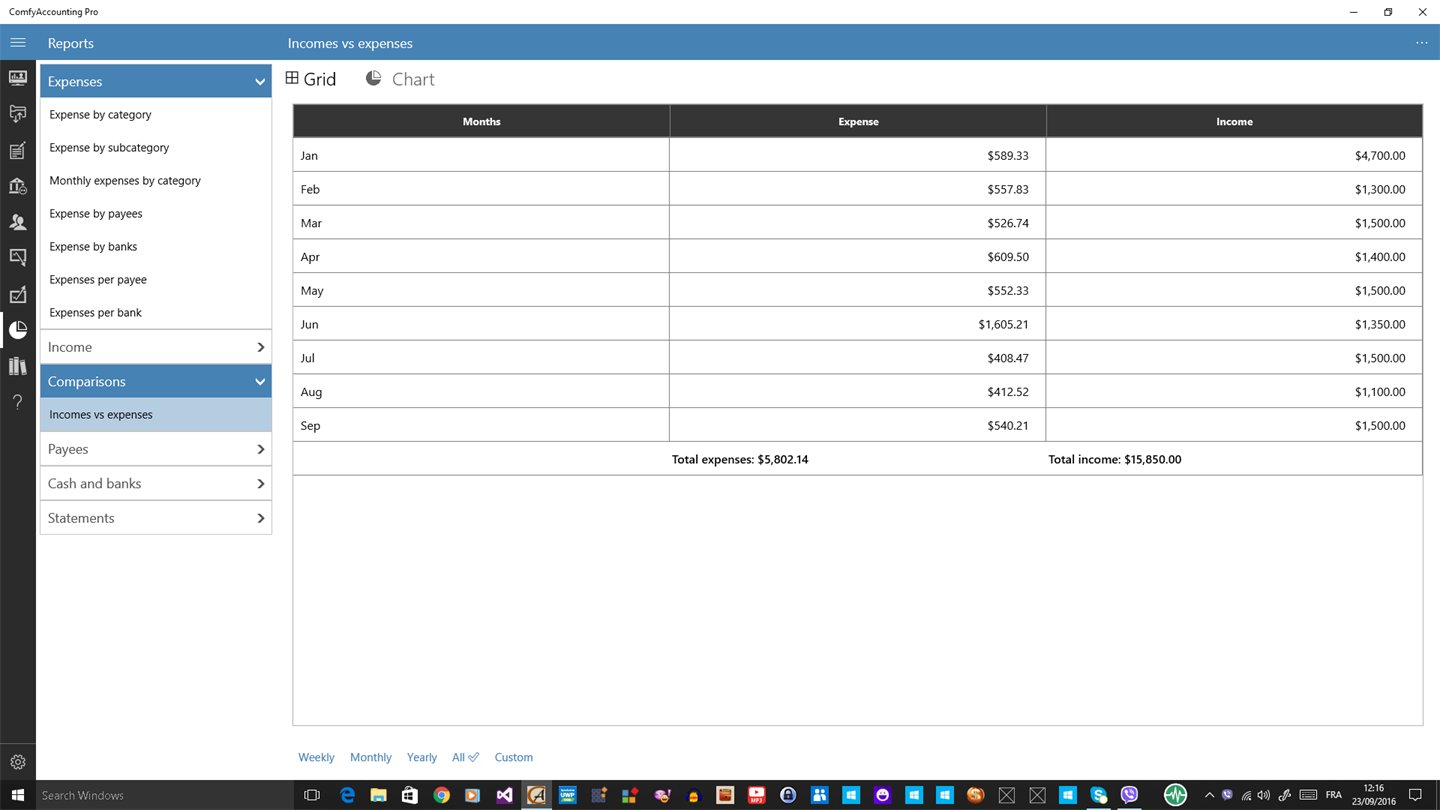Open the hamburger navigation menu
This screenshot has width=1440, height=810.
tap(18, 43)
